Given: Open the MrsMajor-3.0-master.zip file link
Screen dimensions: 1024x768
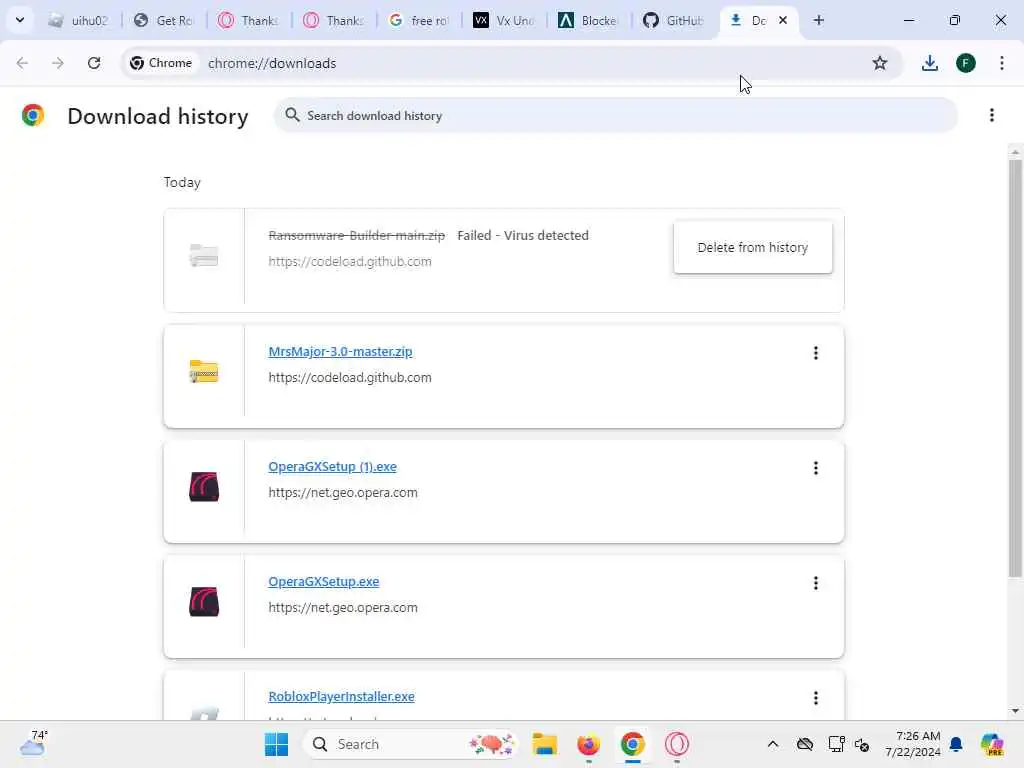Looking at the screenshot, I should pyautogui.click(x=340, y=351).
